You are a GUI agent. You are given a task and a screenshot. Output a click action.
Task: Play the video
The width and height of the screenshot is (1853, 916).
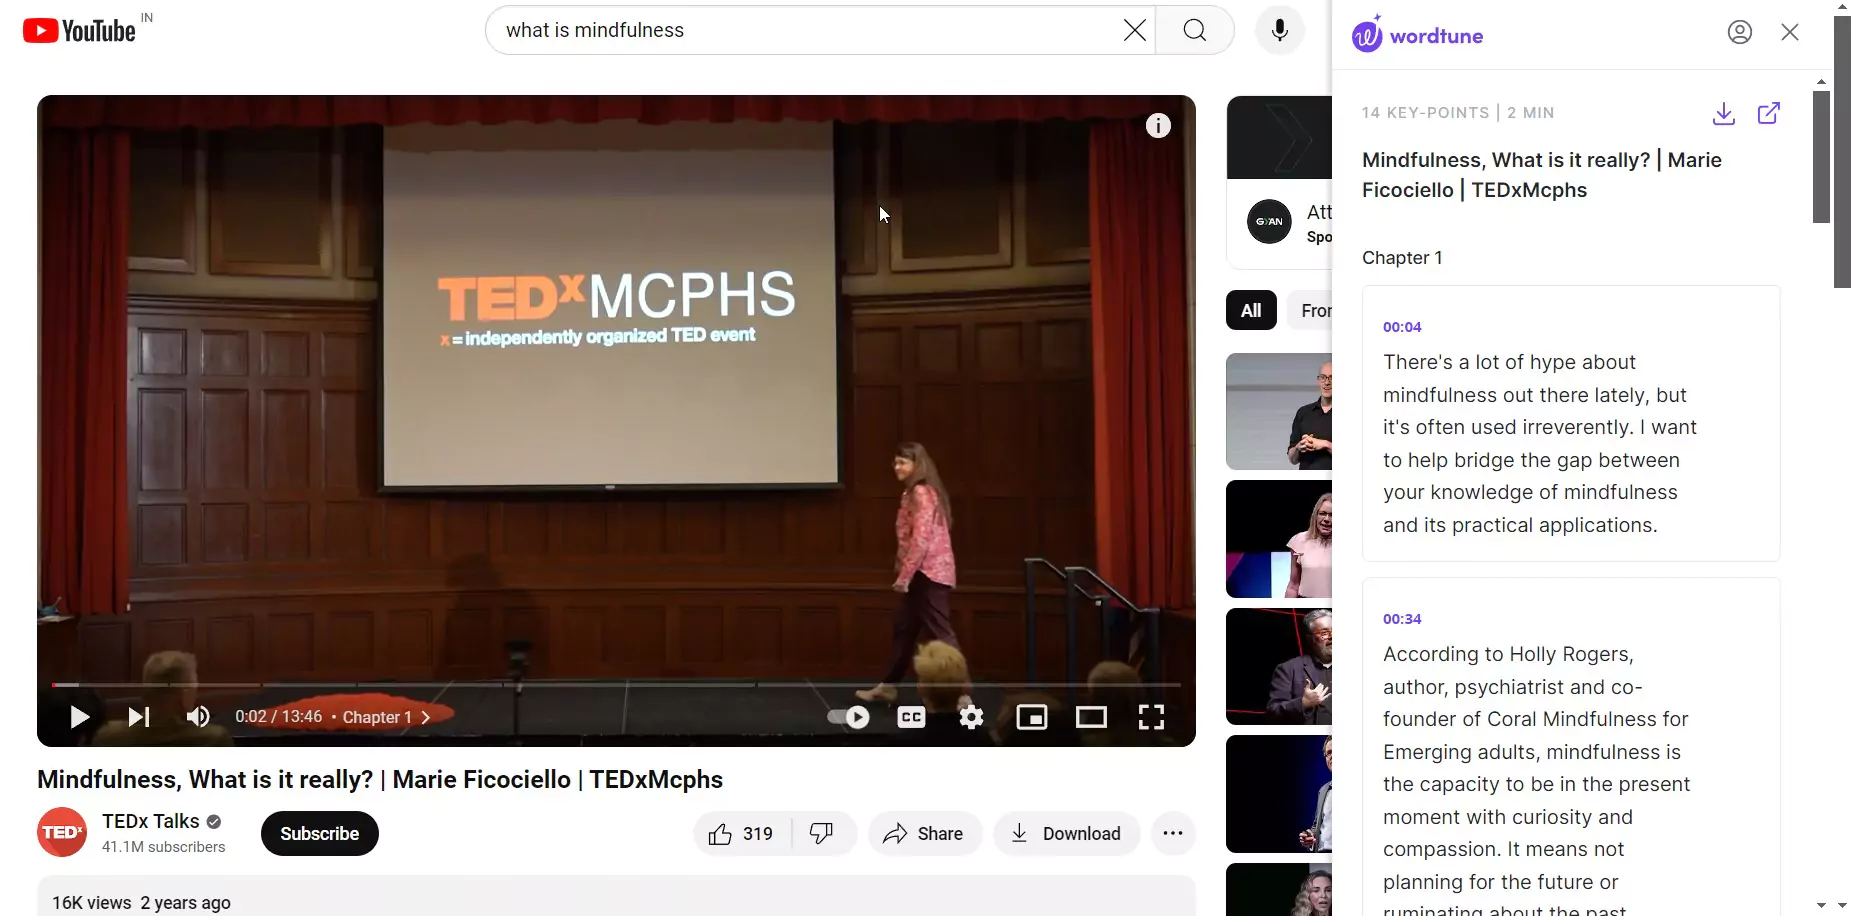(79, 717)
